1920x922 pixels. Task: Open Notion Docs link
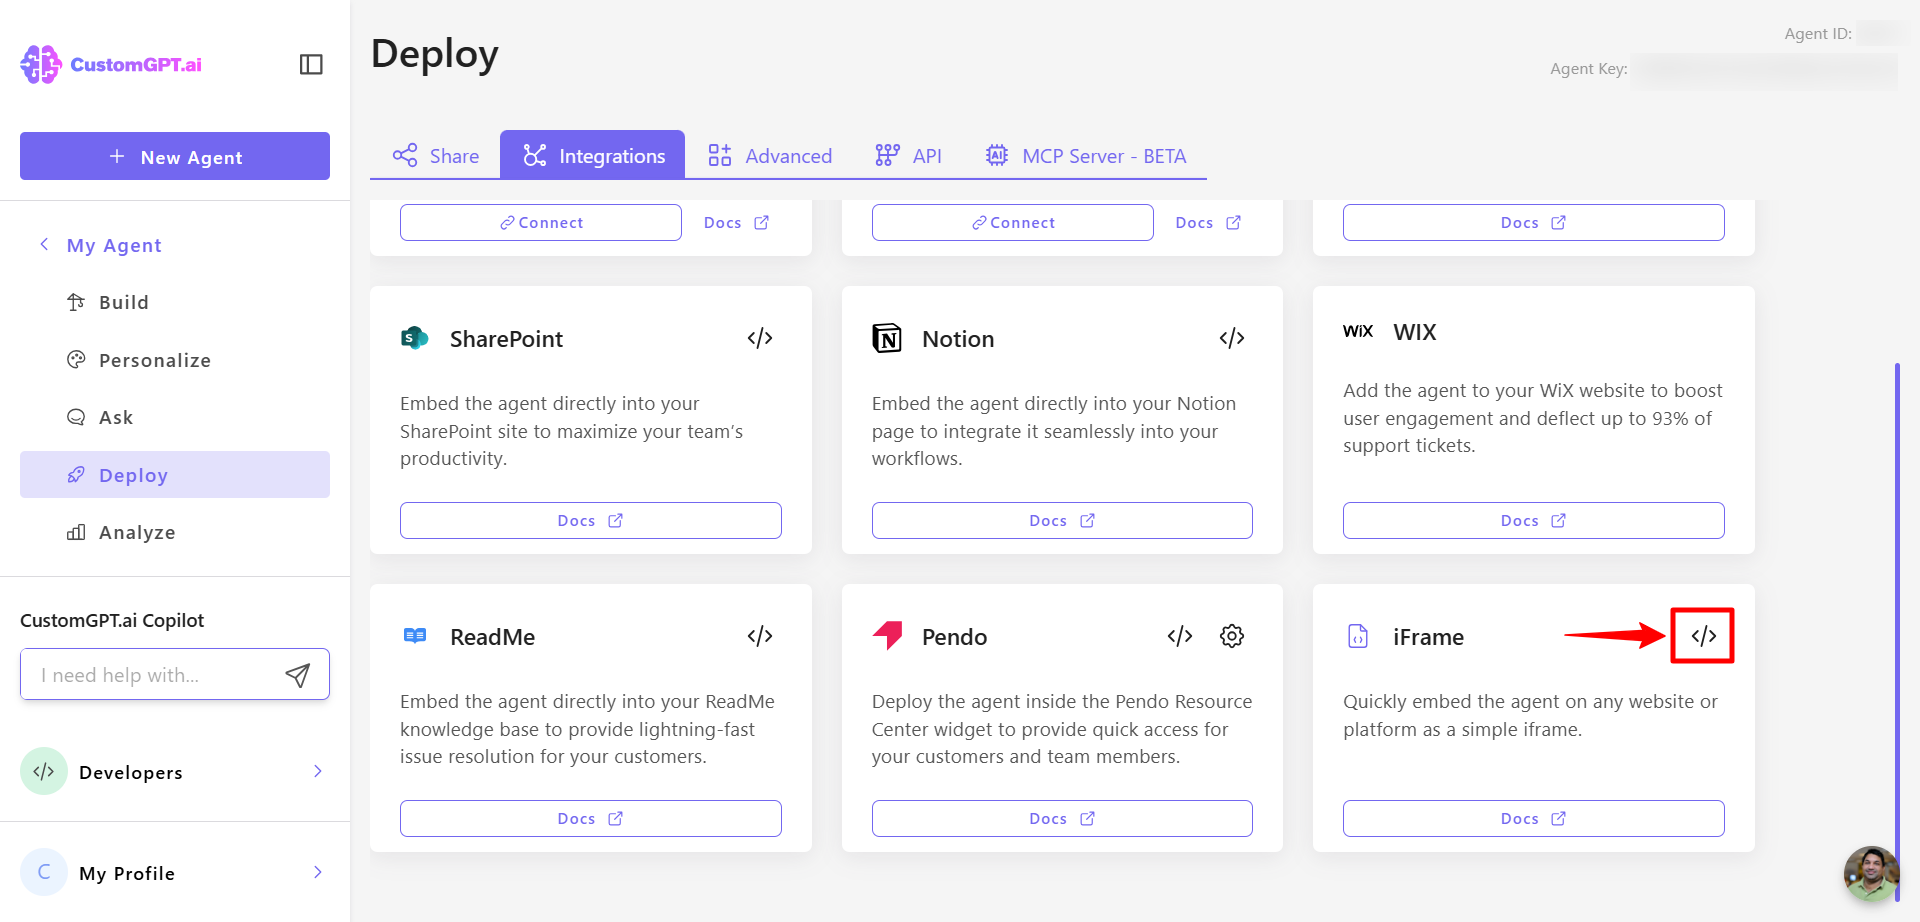(1062, 520)
